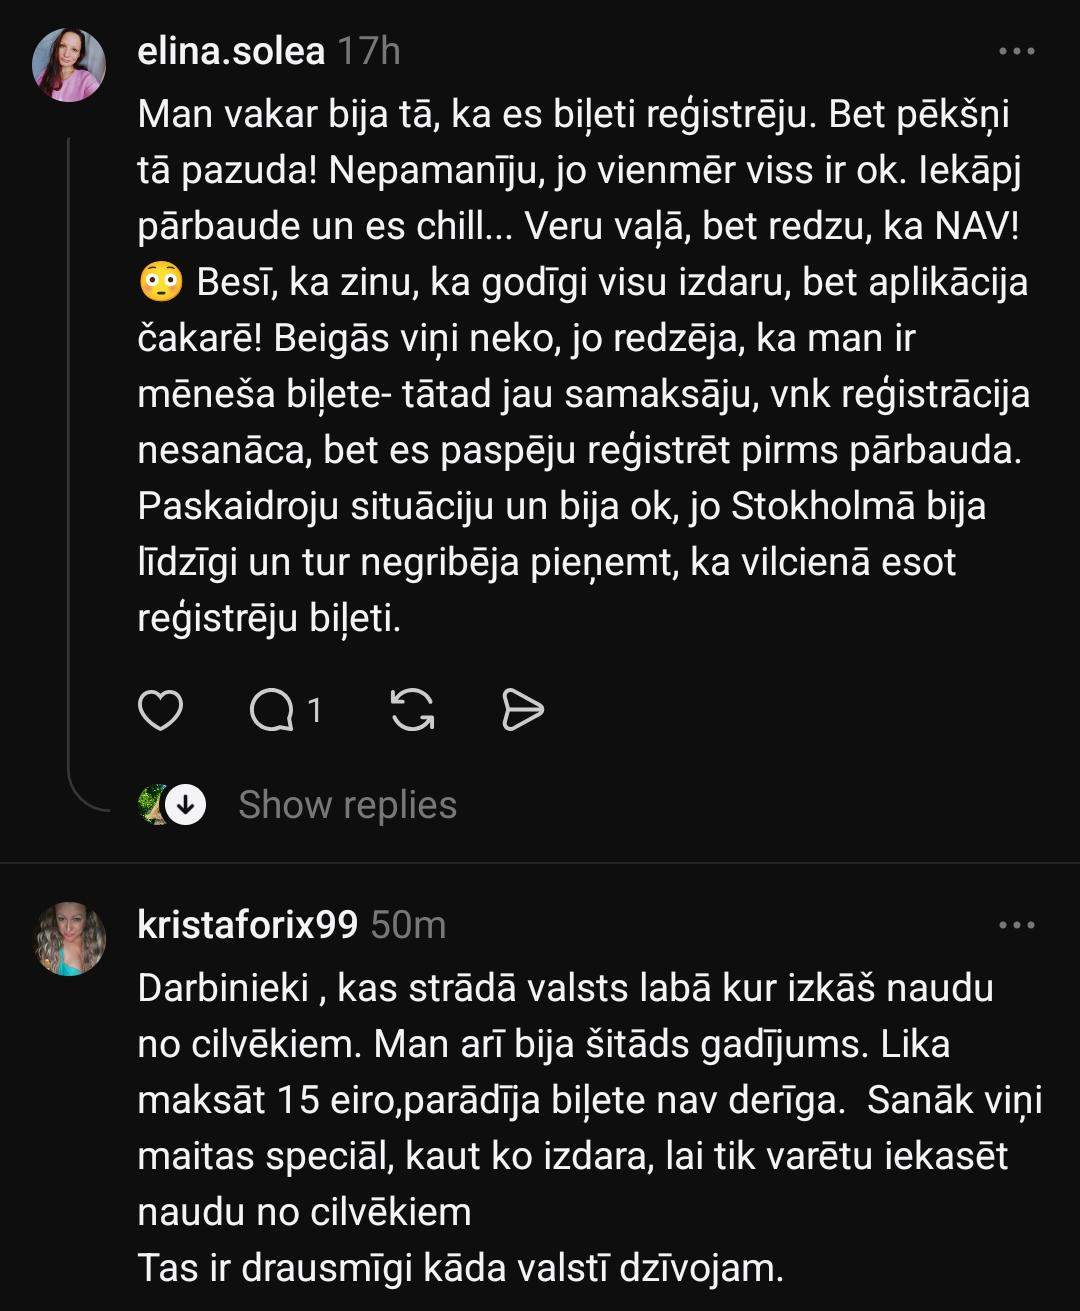The image size is (1080, 1311).
Task: Click the "Show replies" link
Action: coord(347,805)
